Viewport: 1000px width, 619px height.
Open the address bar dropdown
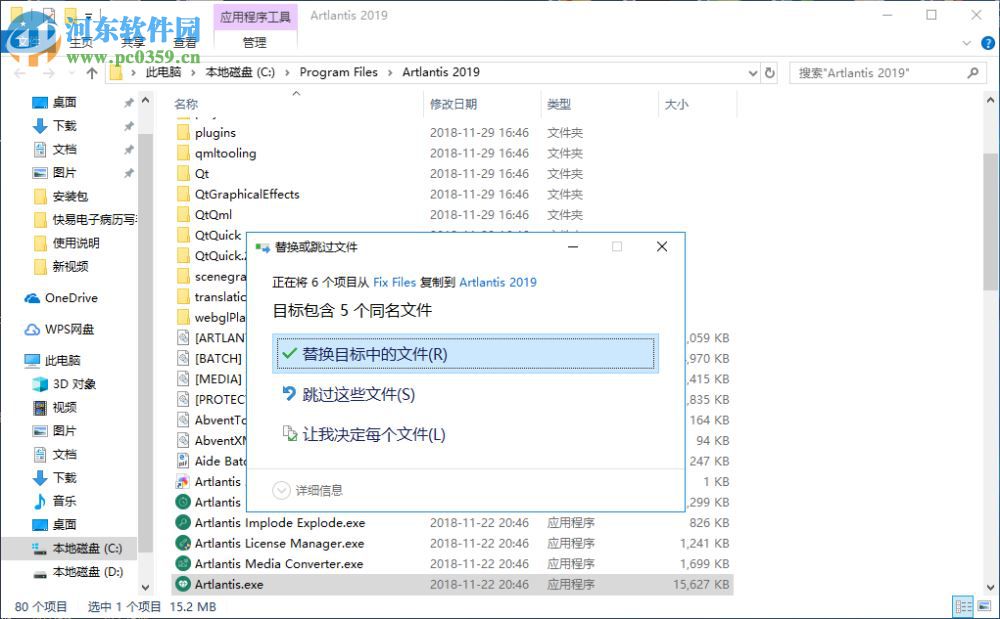[752, 72]
